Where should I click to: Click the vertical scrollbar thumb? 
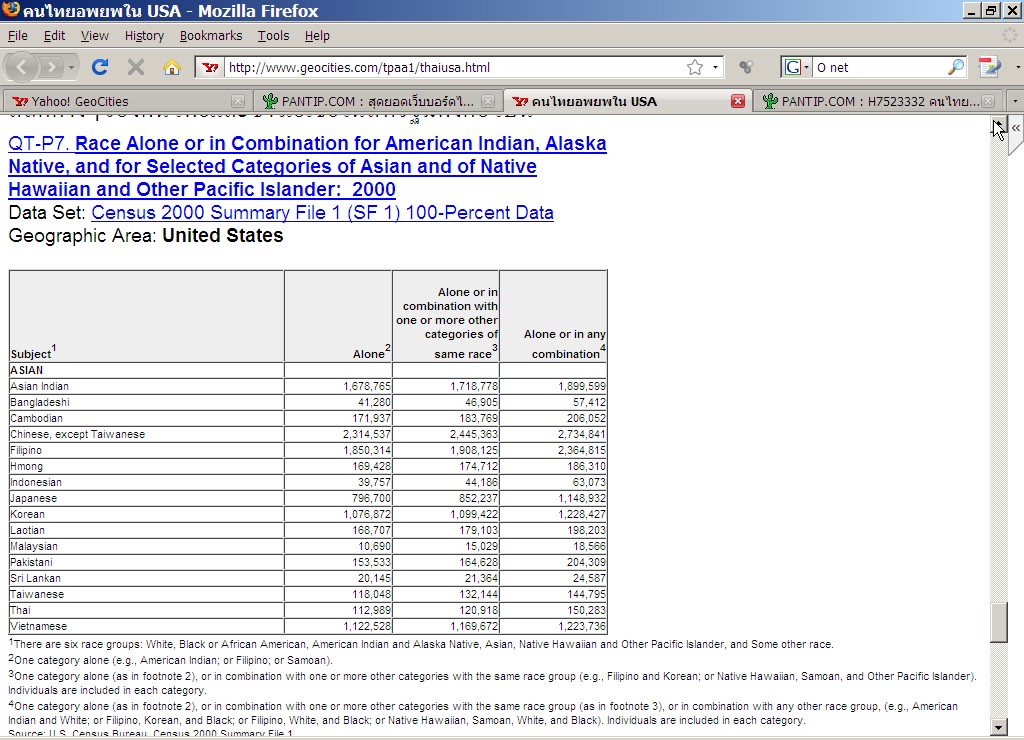pyautogui.click(x=999, y=622)
